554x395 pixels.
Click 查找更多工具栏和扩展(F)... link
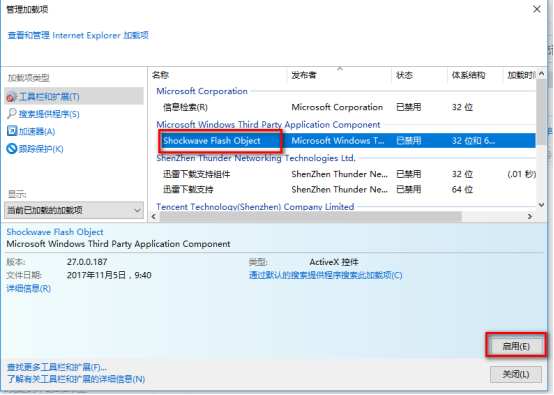pos(57,367)
